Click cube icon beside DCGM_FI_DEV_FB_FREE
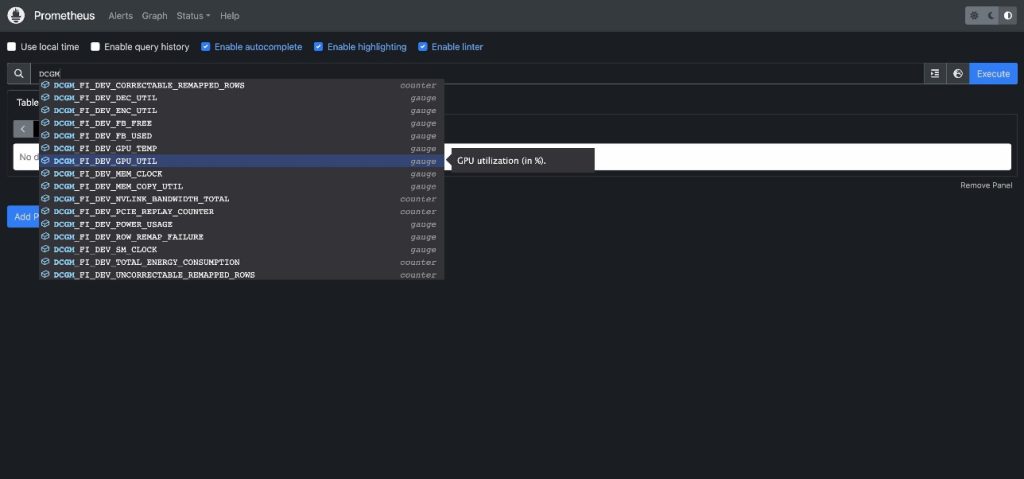This screenshot has width=1024, height=479. point(45,123)
